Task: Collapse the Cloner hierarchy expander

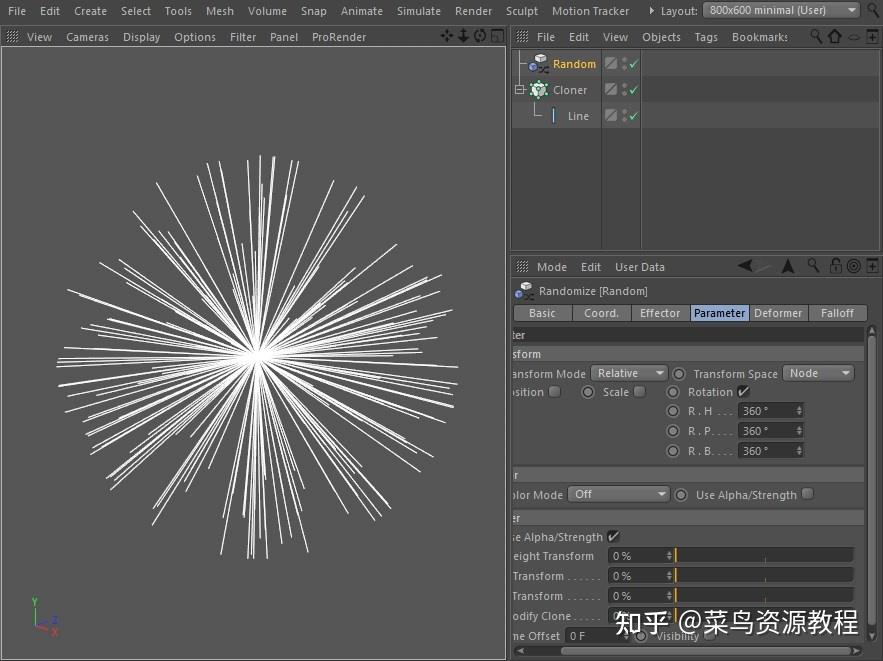Action: 520,90
